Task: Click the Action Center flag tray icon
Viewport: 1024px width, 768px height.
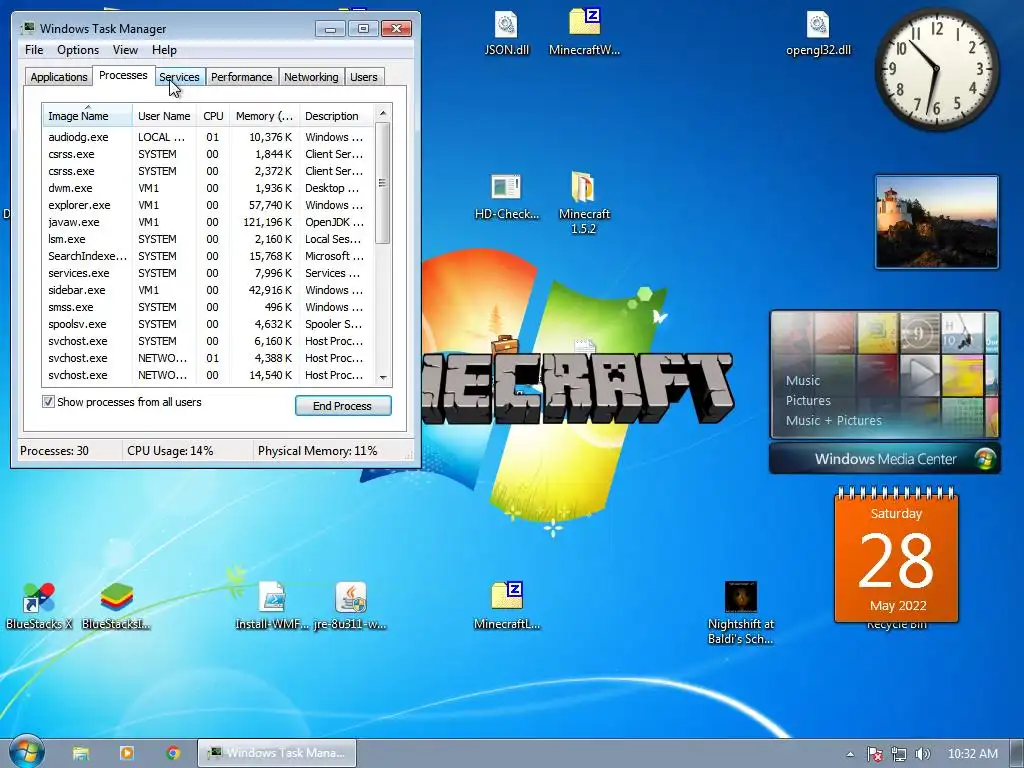Action: click(874, 754)
